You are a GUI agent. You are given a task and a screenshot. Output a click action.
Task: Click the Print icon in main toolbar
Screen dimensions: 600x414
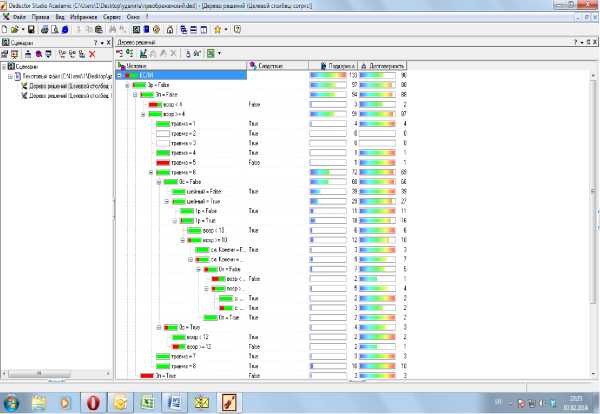tap(43, 29)
